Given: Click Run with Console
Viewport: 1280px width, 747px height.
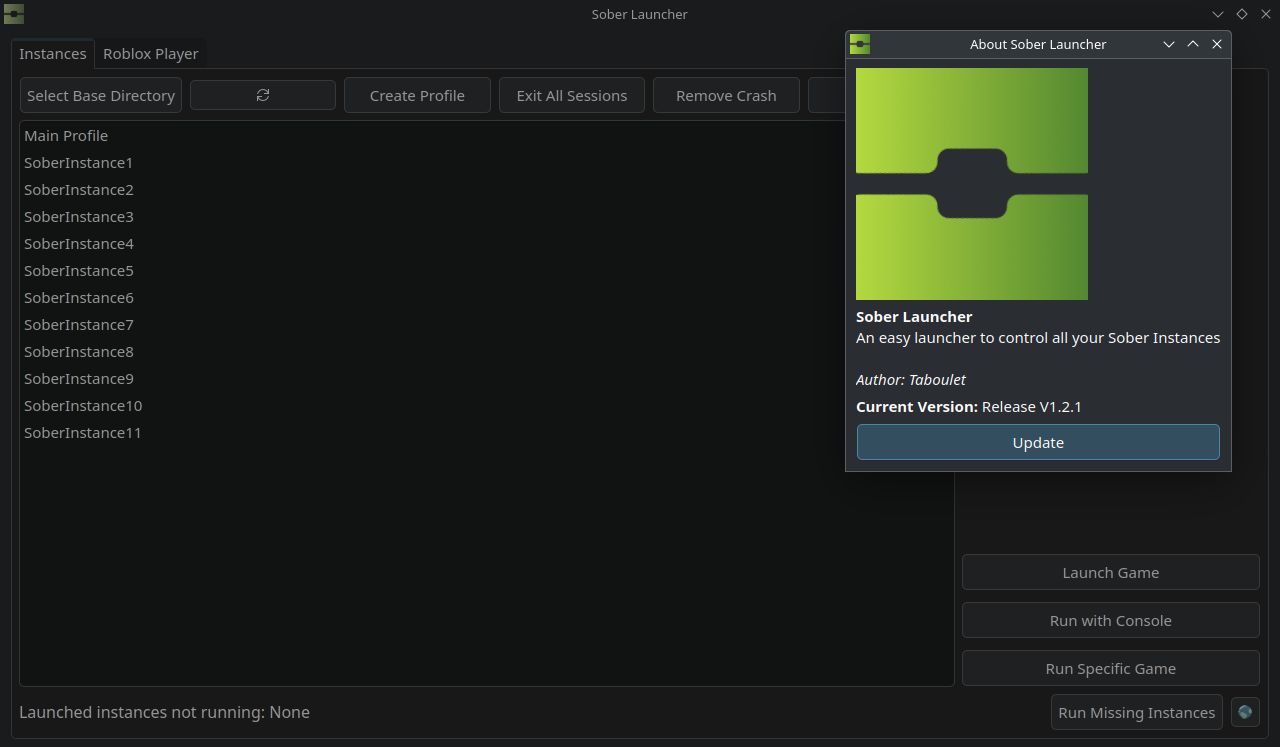Looking at the screenshot, I should (x=1110, y=621).
